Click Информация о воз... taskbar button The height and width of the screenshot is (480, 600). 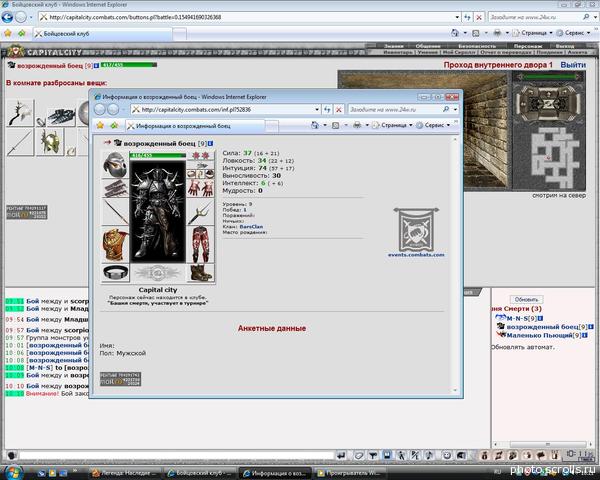(x=275, y=473)
